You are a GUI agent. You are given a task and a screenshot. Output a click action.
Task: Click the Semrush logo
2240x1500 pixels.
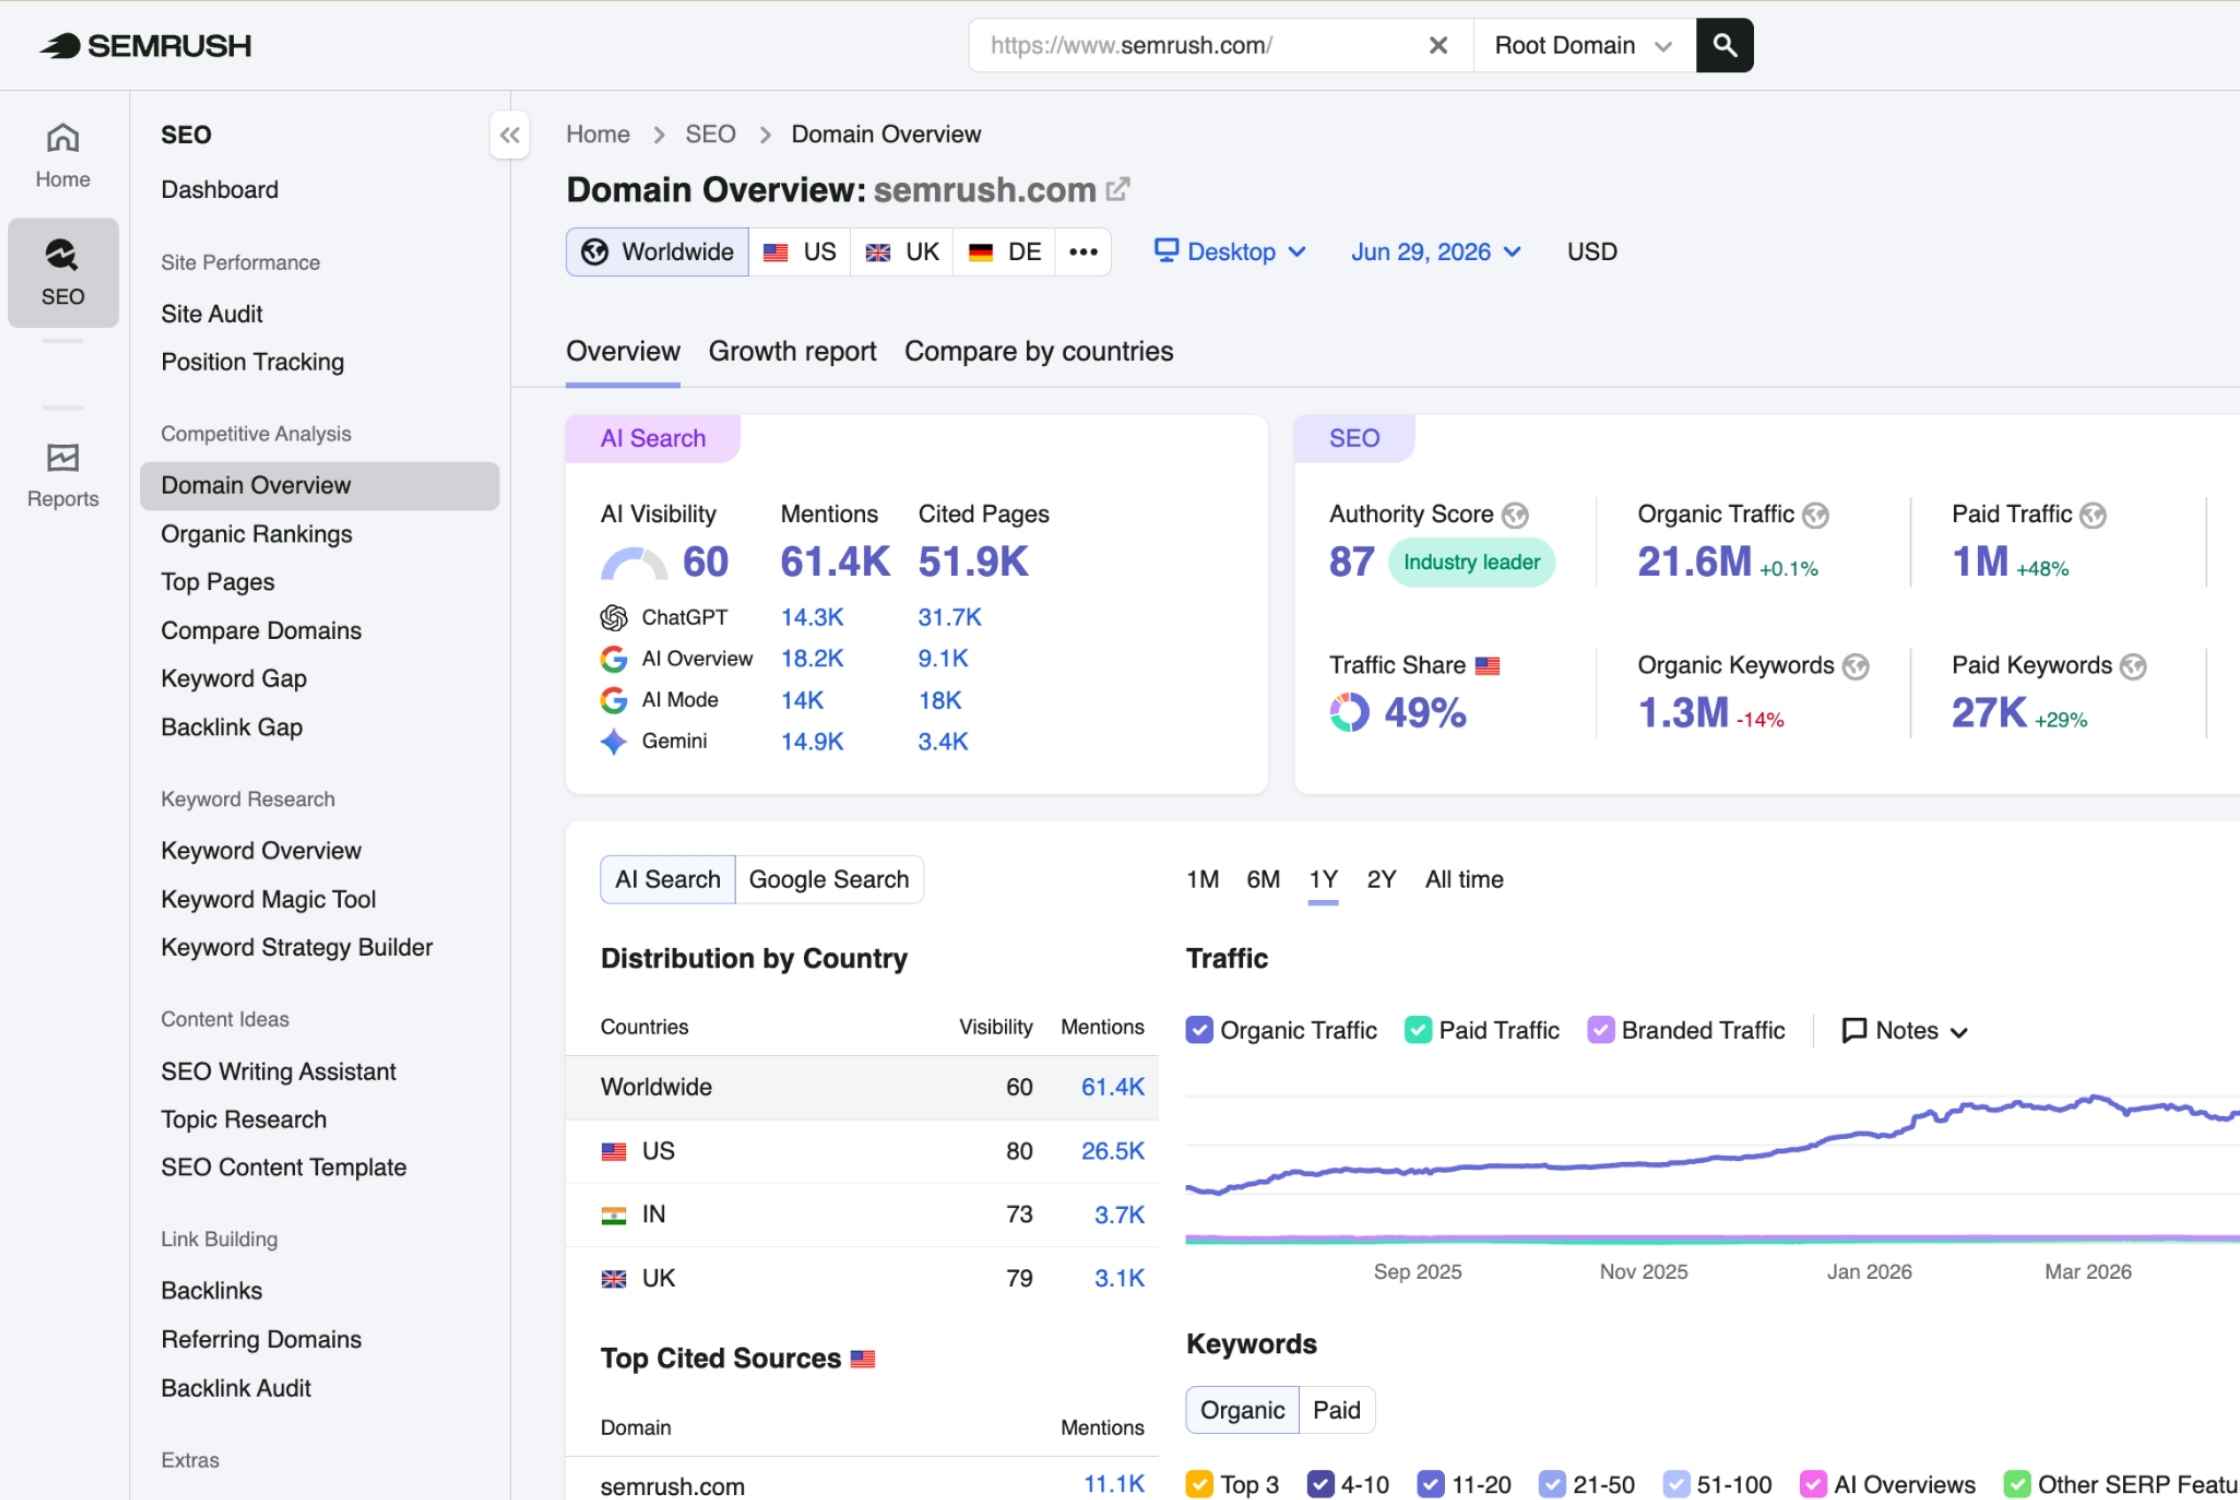pyautogui.click(x=146, y=46)
